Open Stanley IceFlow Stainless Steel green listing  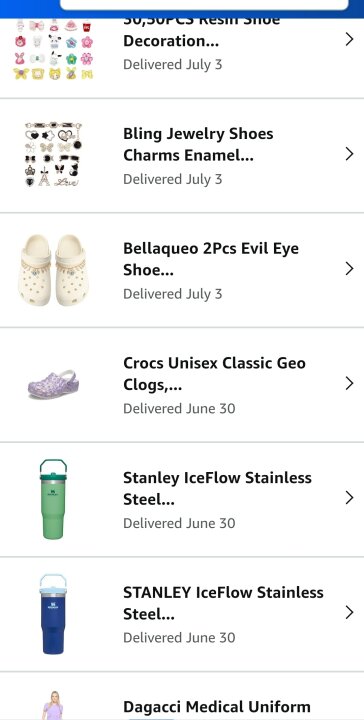tap(217, 488)
